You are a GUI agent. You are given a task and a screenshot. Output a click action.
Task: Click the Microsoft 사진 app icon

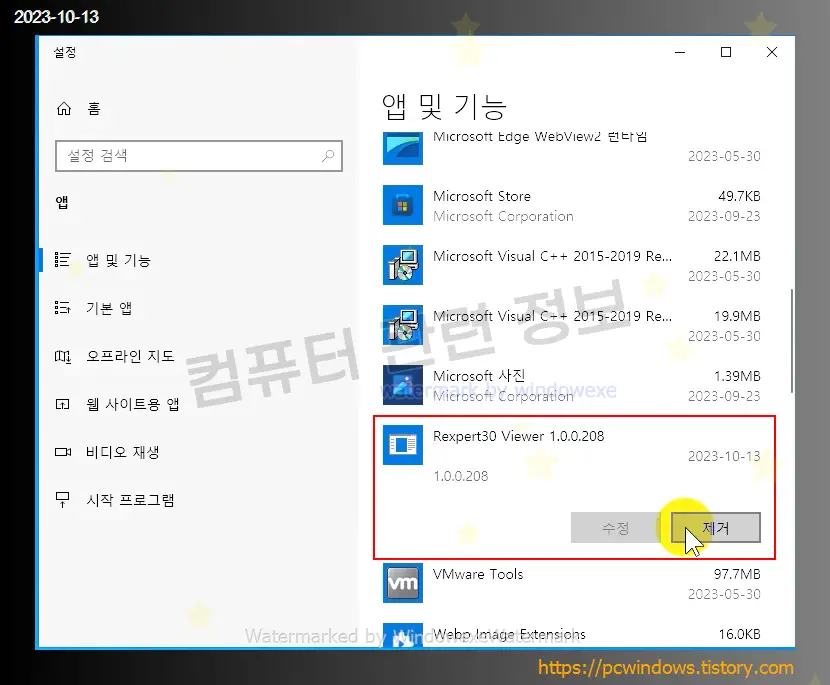[x=403, y=385]
